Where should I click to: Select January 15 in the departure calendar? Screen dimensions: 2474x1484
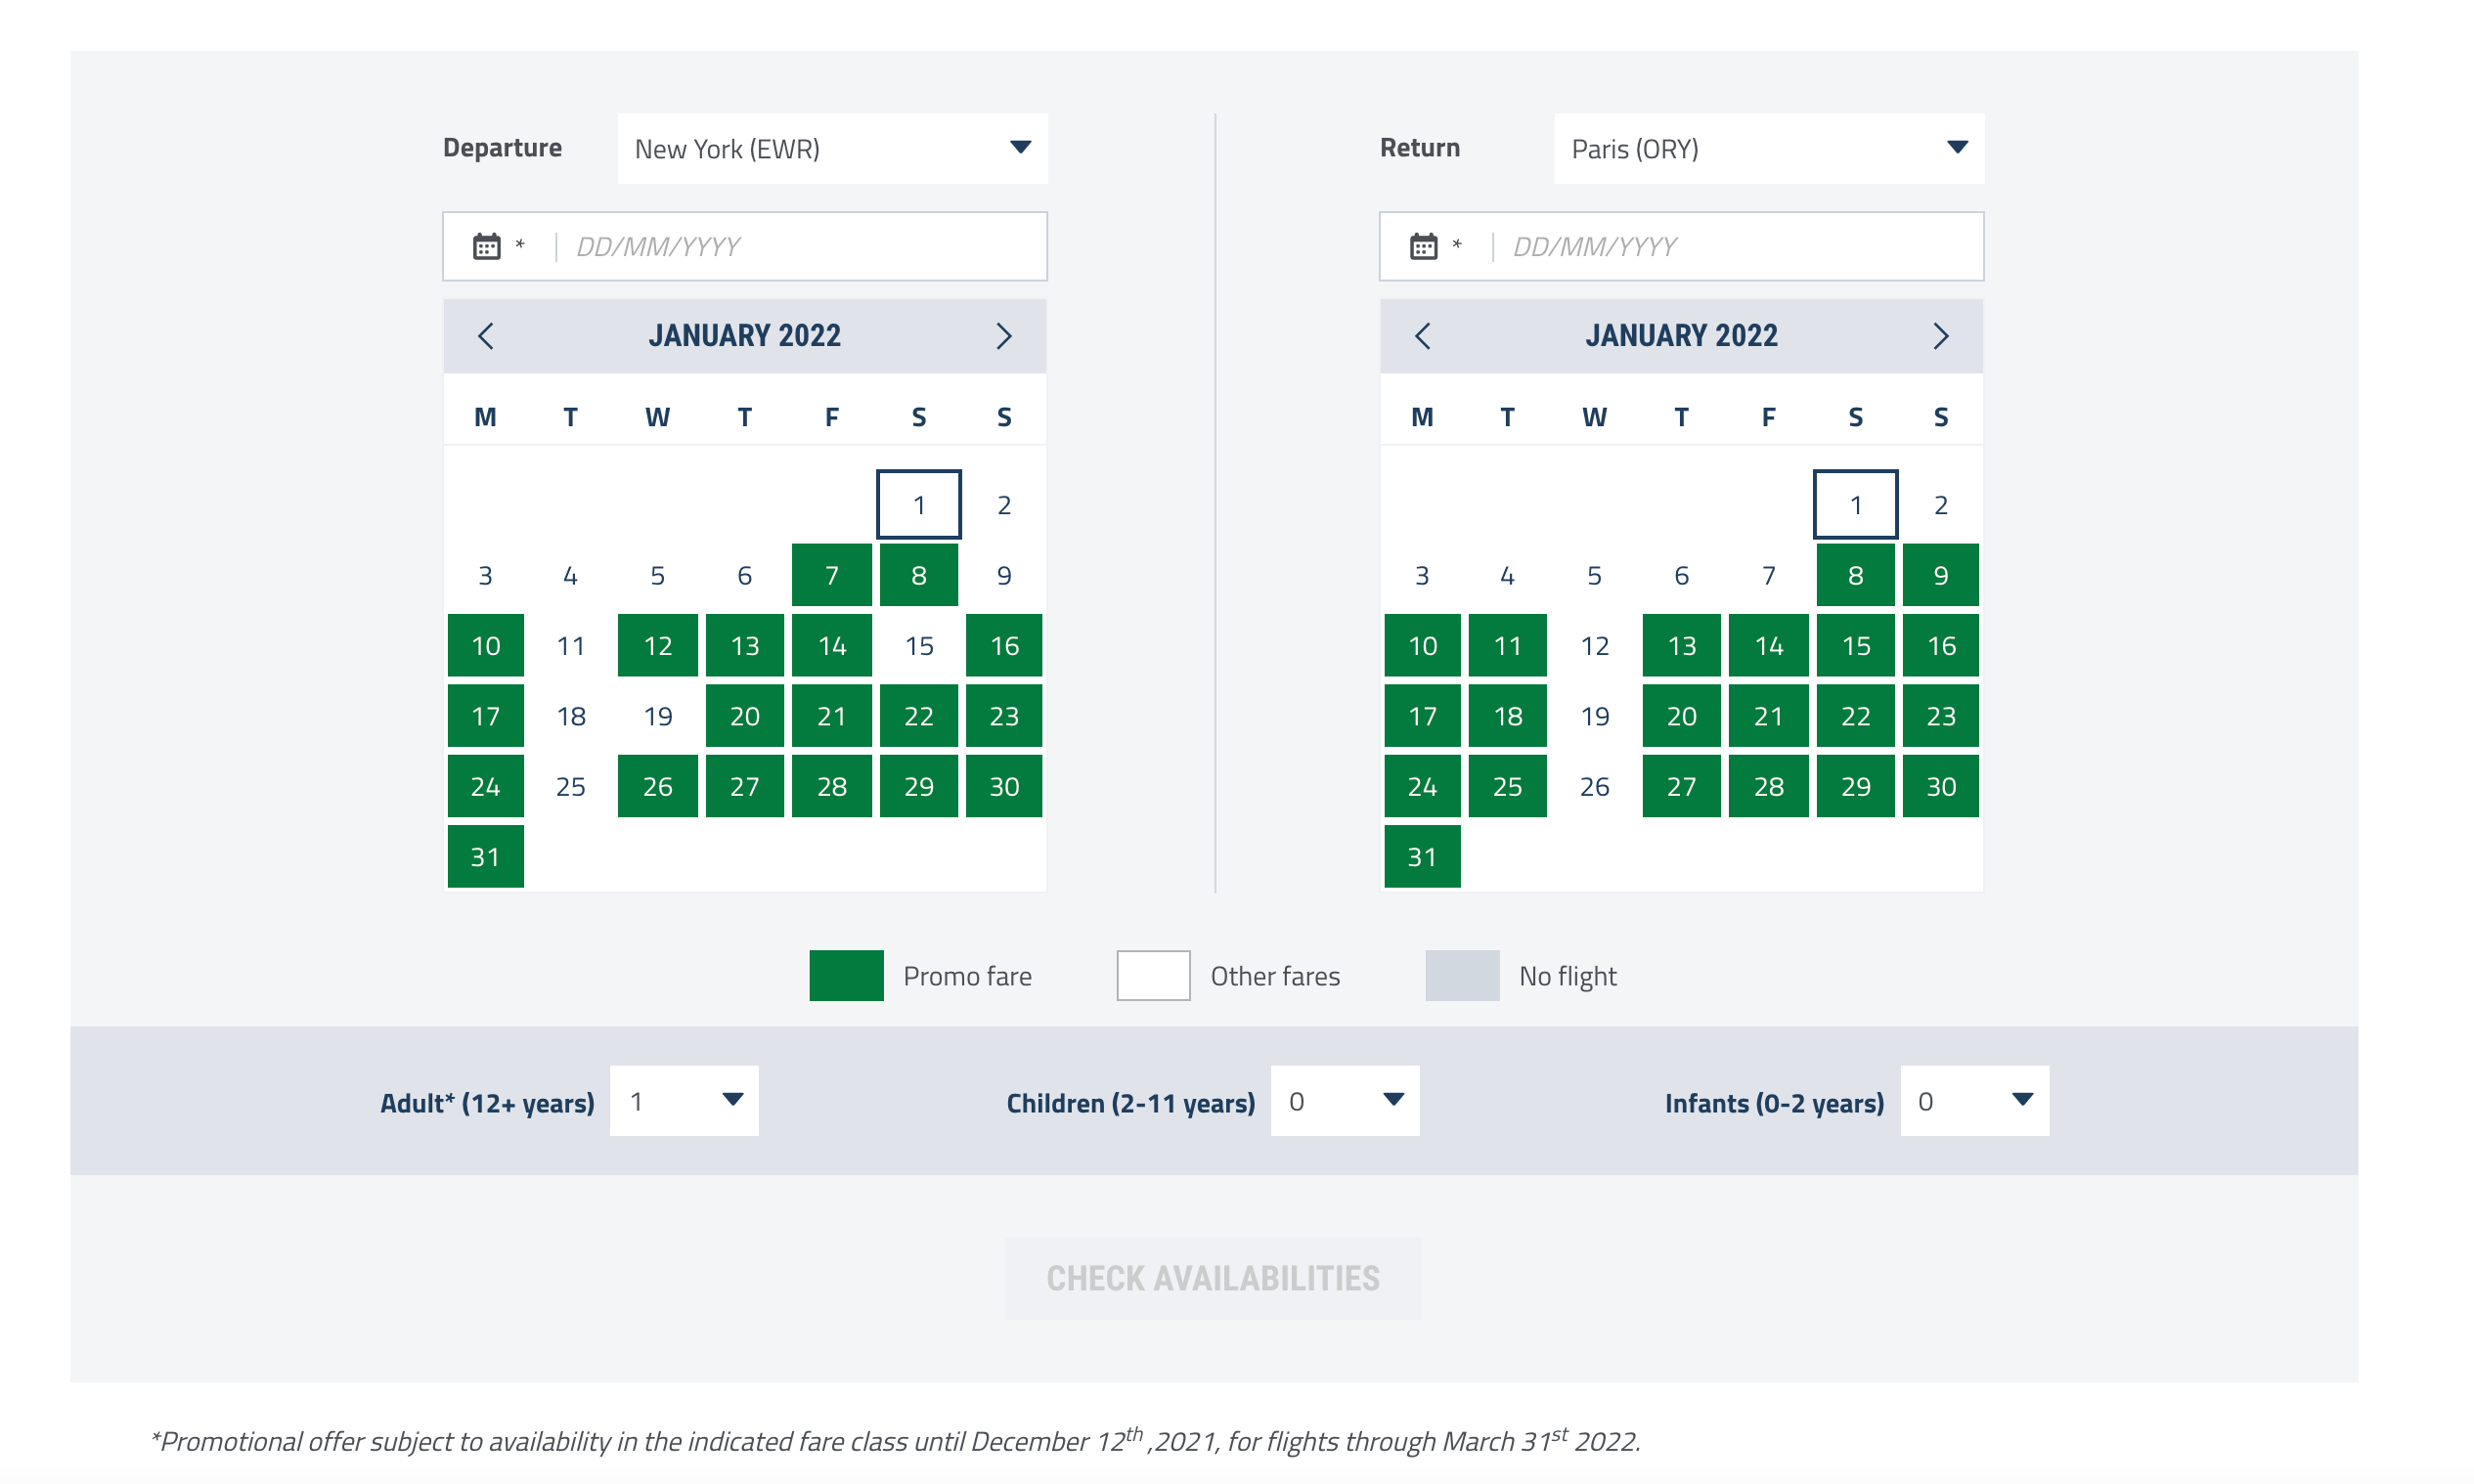point(919,646)
